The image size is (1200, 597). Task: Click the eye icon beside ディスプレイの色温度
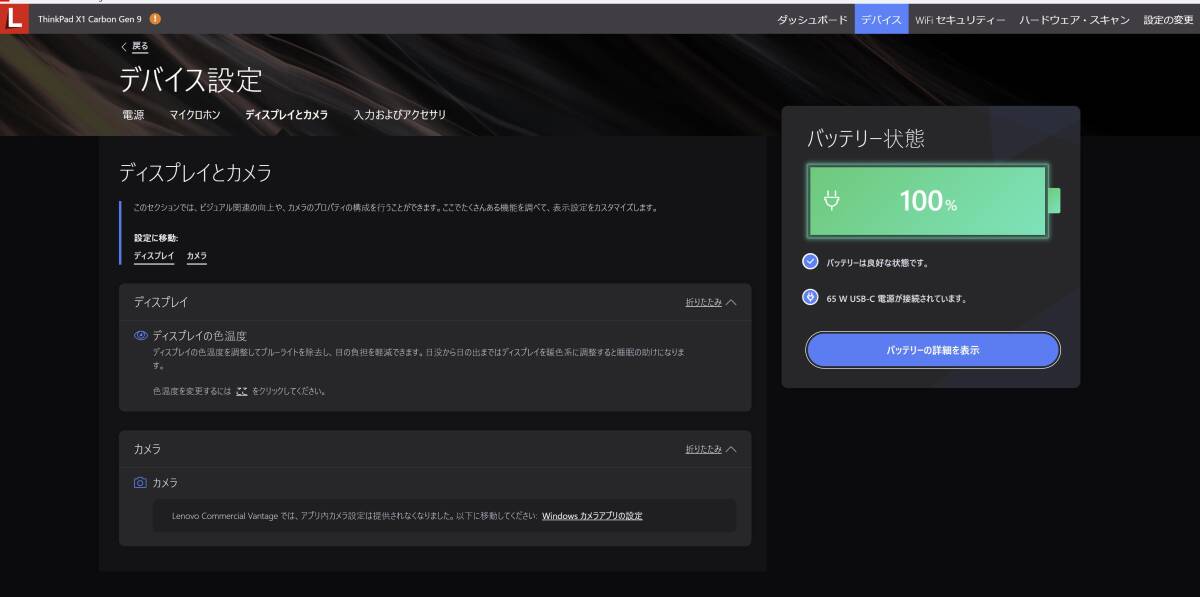(141, 336)
